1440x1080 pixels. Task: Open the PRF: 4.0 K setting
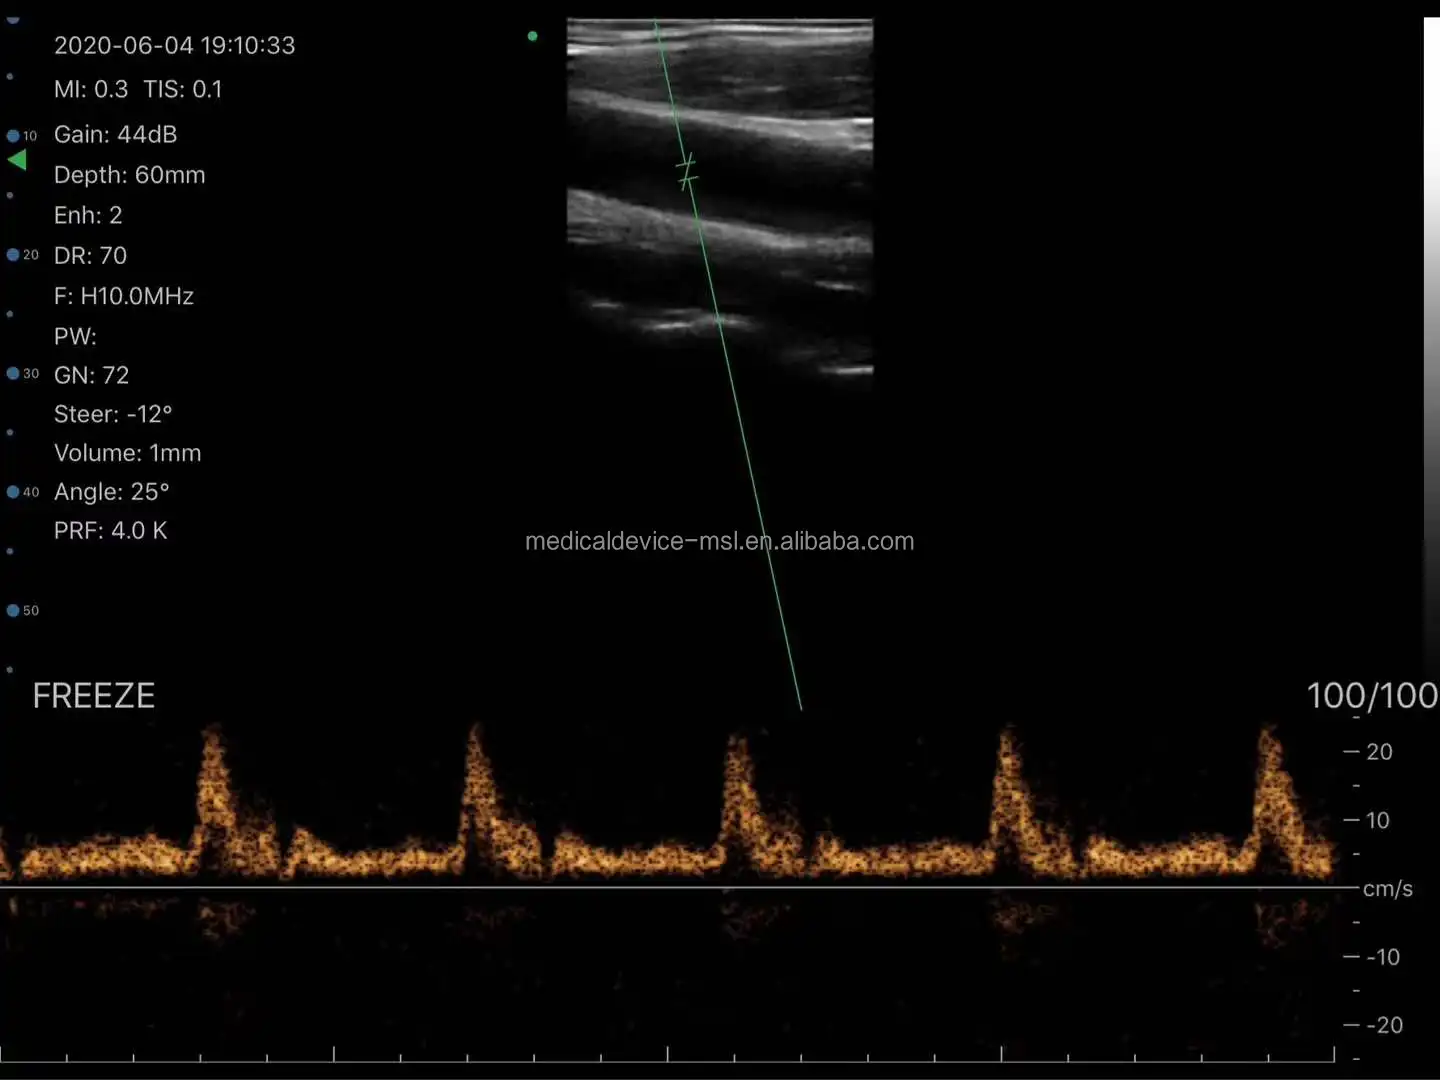[x=110, y=530]
